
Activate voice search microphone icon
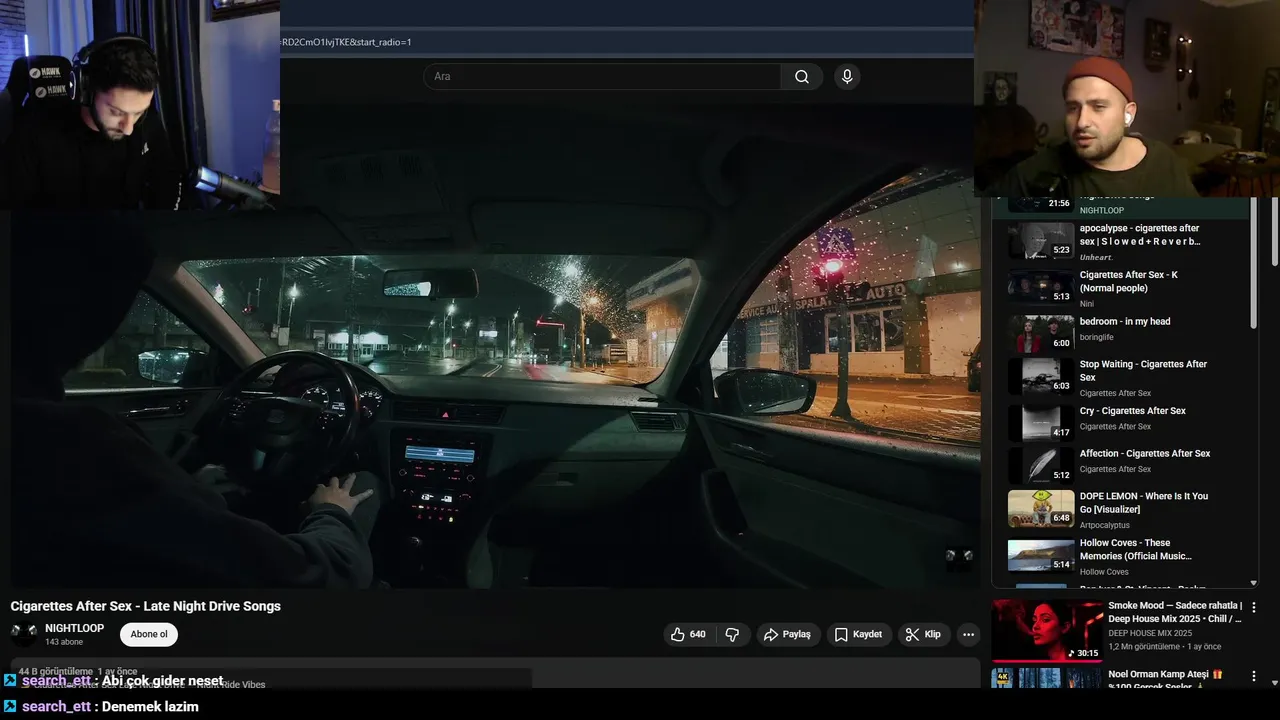[847, 77]
